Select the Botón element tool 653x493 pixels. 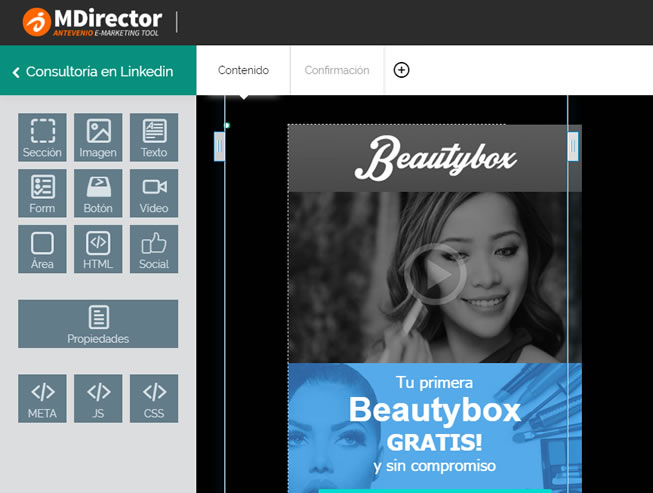pyautogui.click(x=98, y=193)
